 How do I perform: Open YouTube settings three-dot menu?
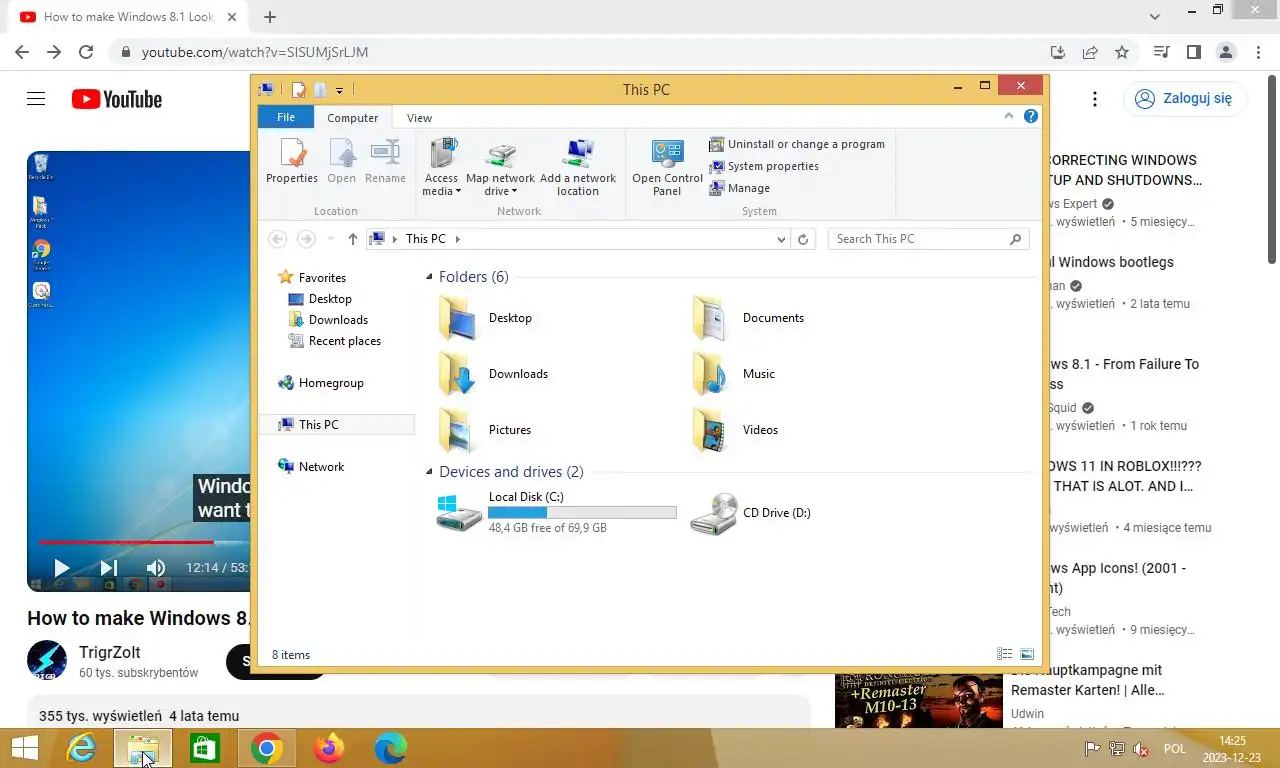coord(1095,99)
